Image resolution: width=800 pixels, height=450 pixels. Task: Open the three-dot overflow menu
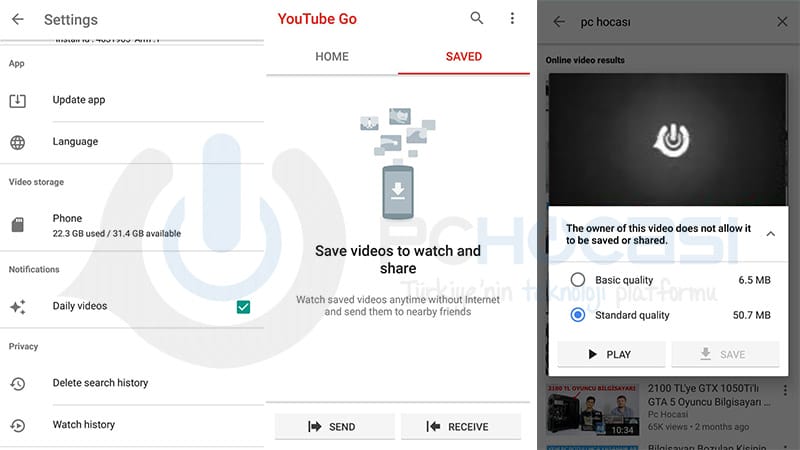pyautogui.click(x=512, y=18)
